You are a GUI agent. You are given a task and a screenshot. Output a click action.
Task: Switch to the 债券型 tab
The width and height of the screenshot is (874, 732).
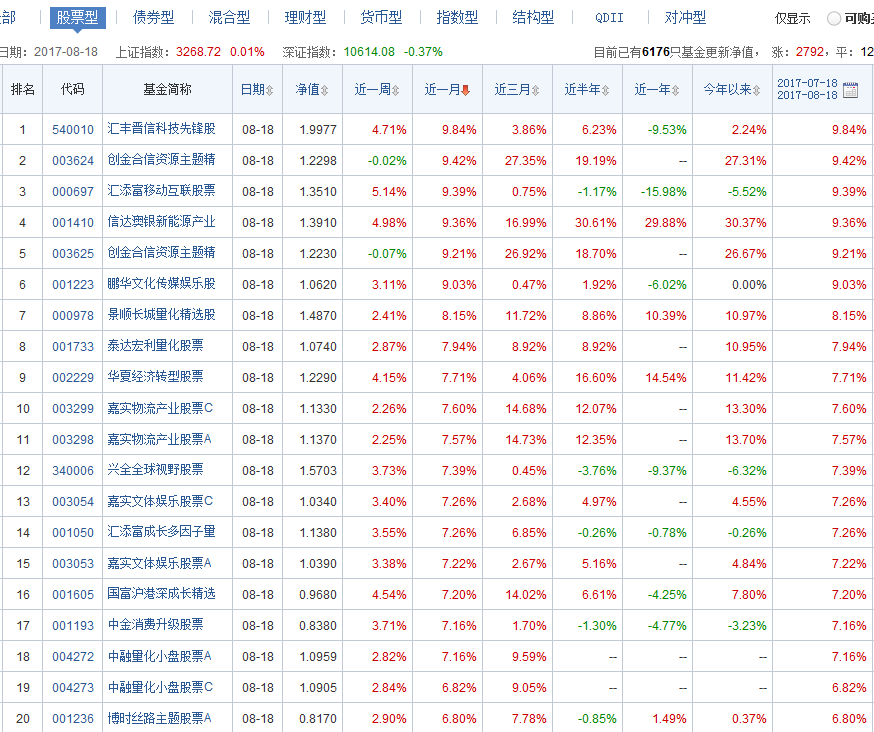153,17
